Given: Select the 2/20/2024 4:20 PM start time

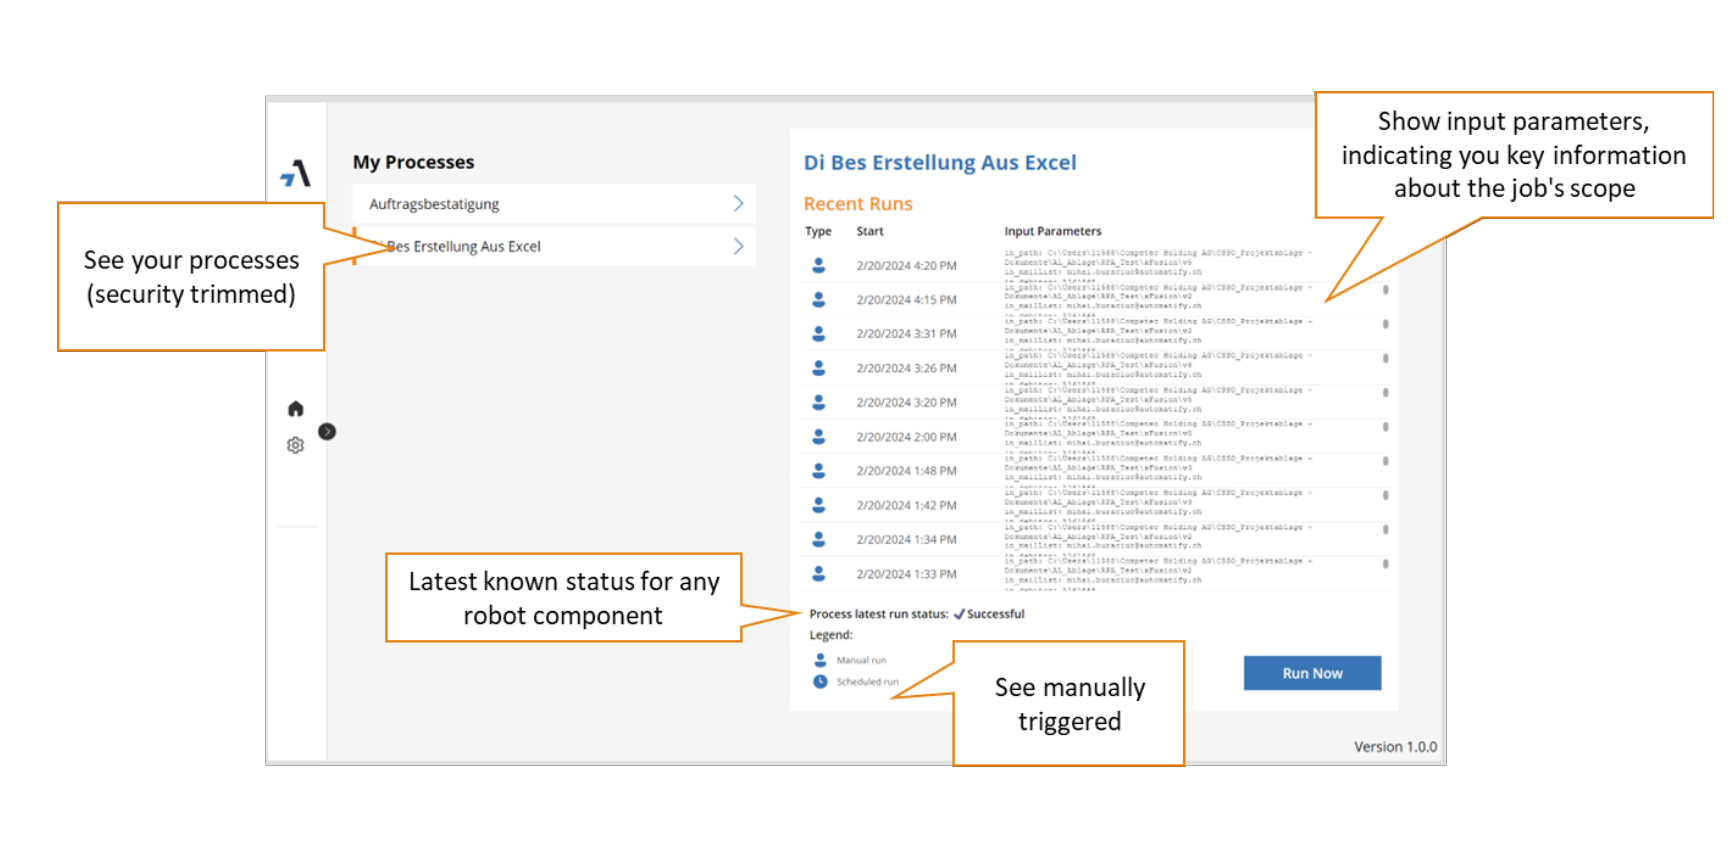Looking at the screenshot, I should coord(906,266).
